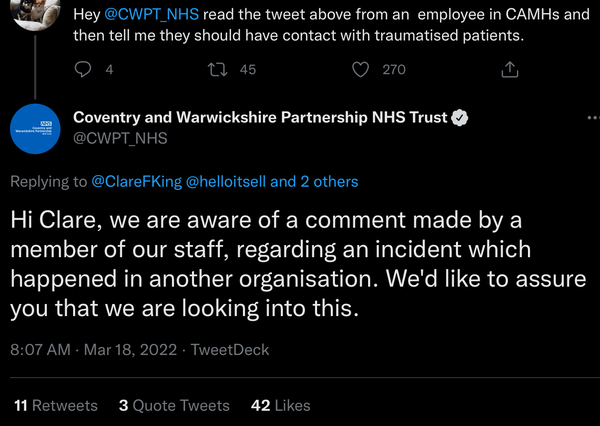The width and height of the screenshot is (600, 426).
Task: View the 11 Retweets list
Action: (56, 405)
